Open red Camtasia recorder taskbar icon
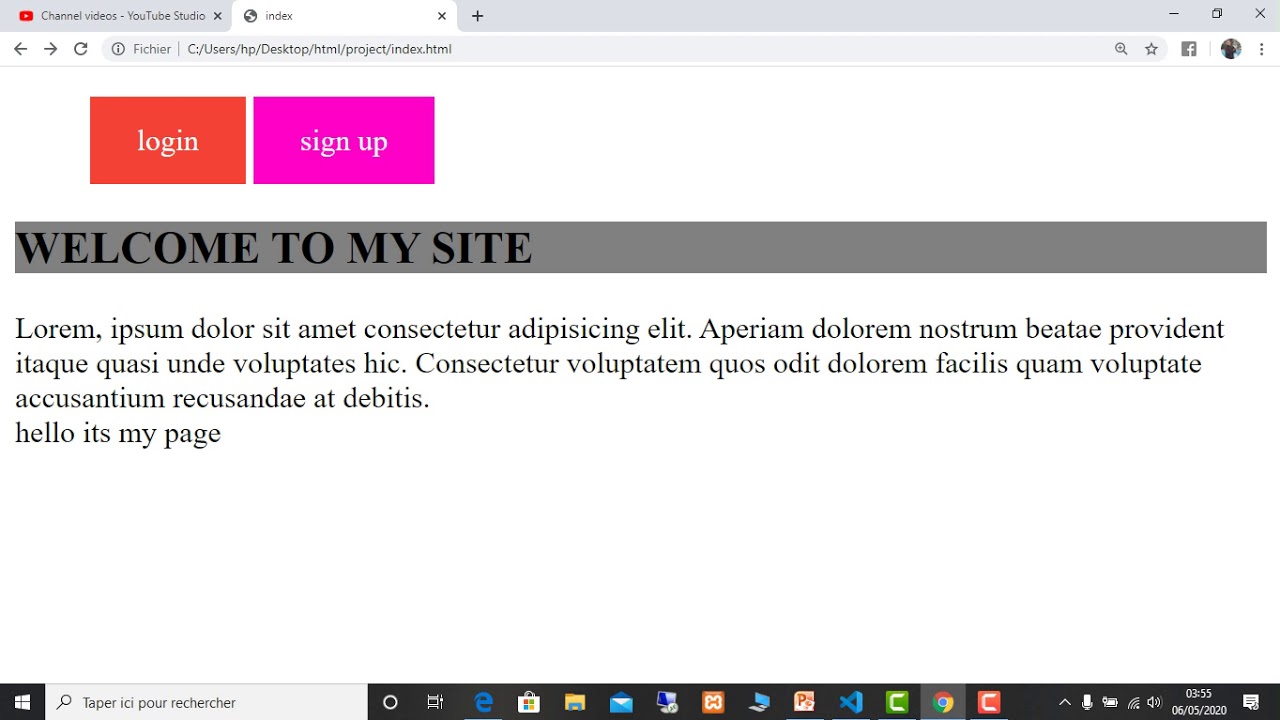This screenshot has width=1280, height=720. [989, 702]
